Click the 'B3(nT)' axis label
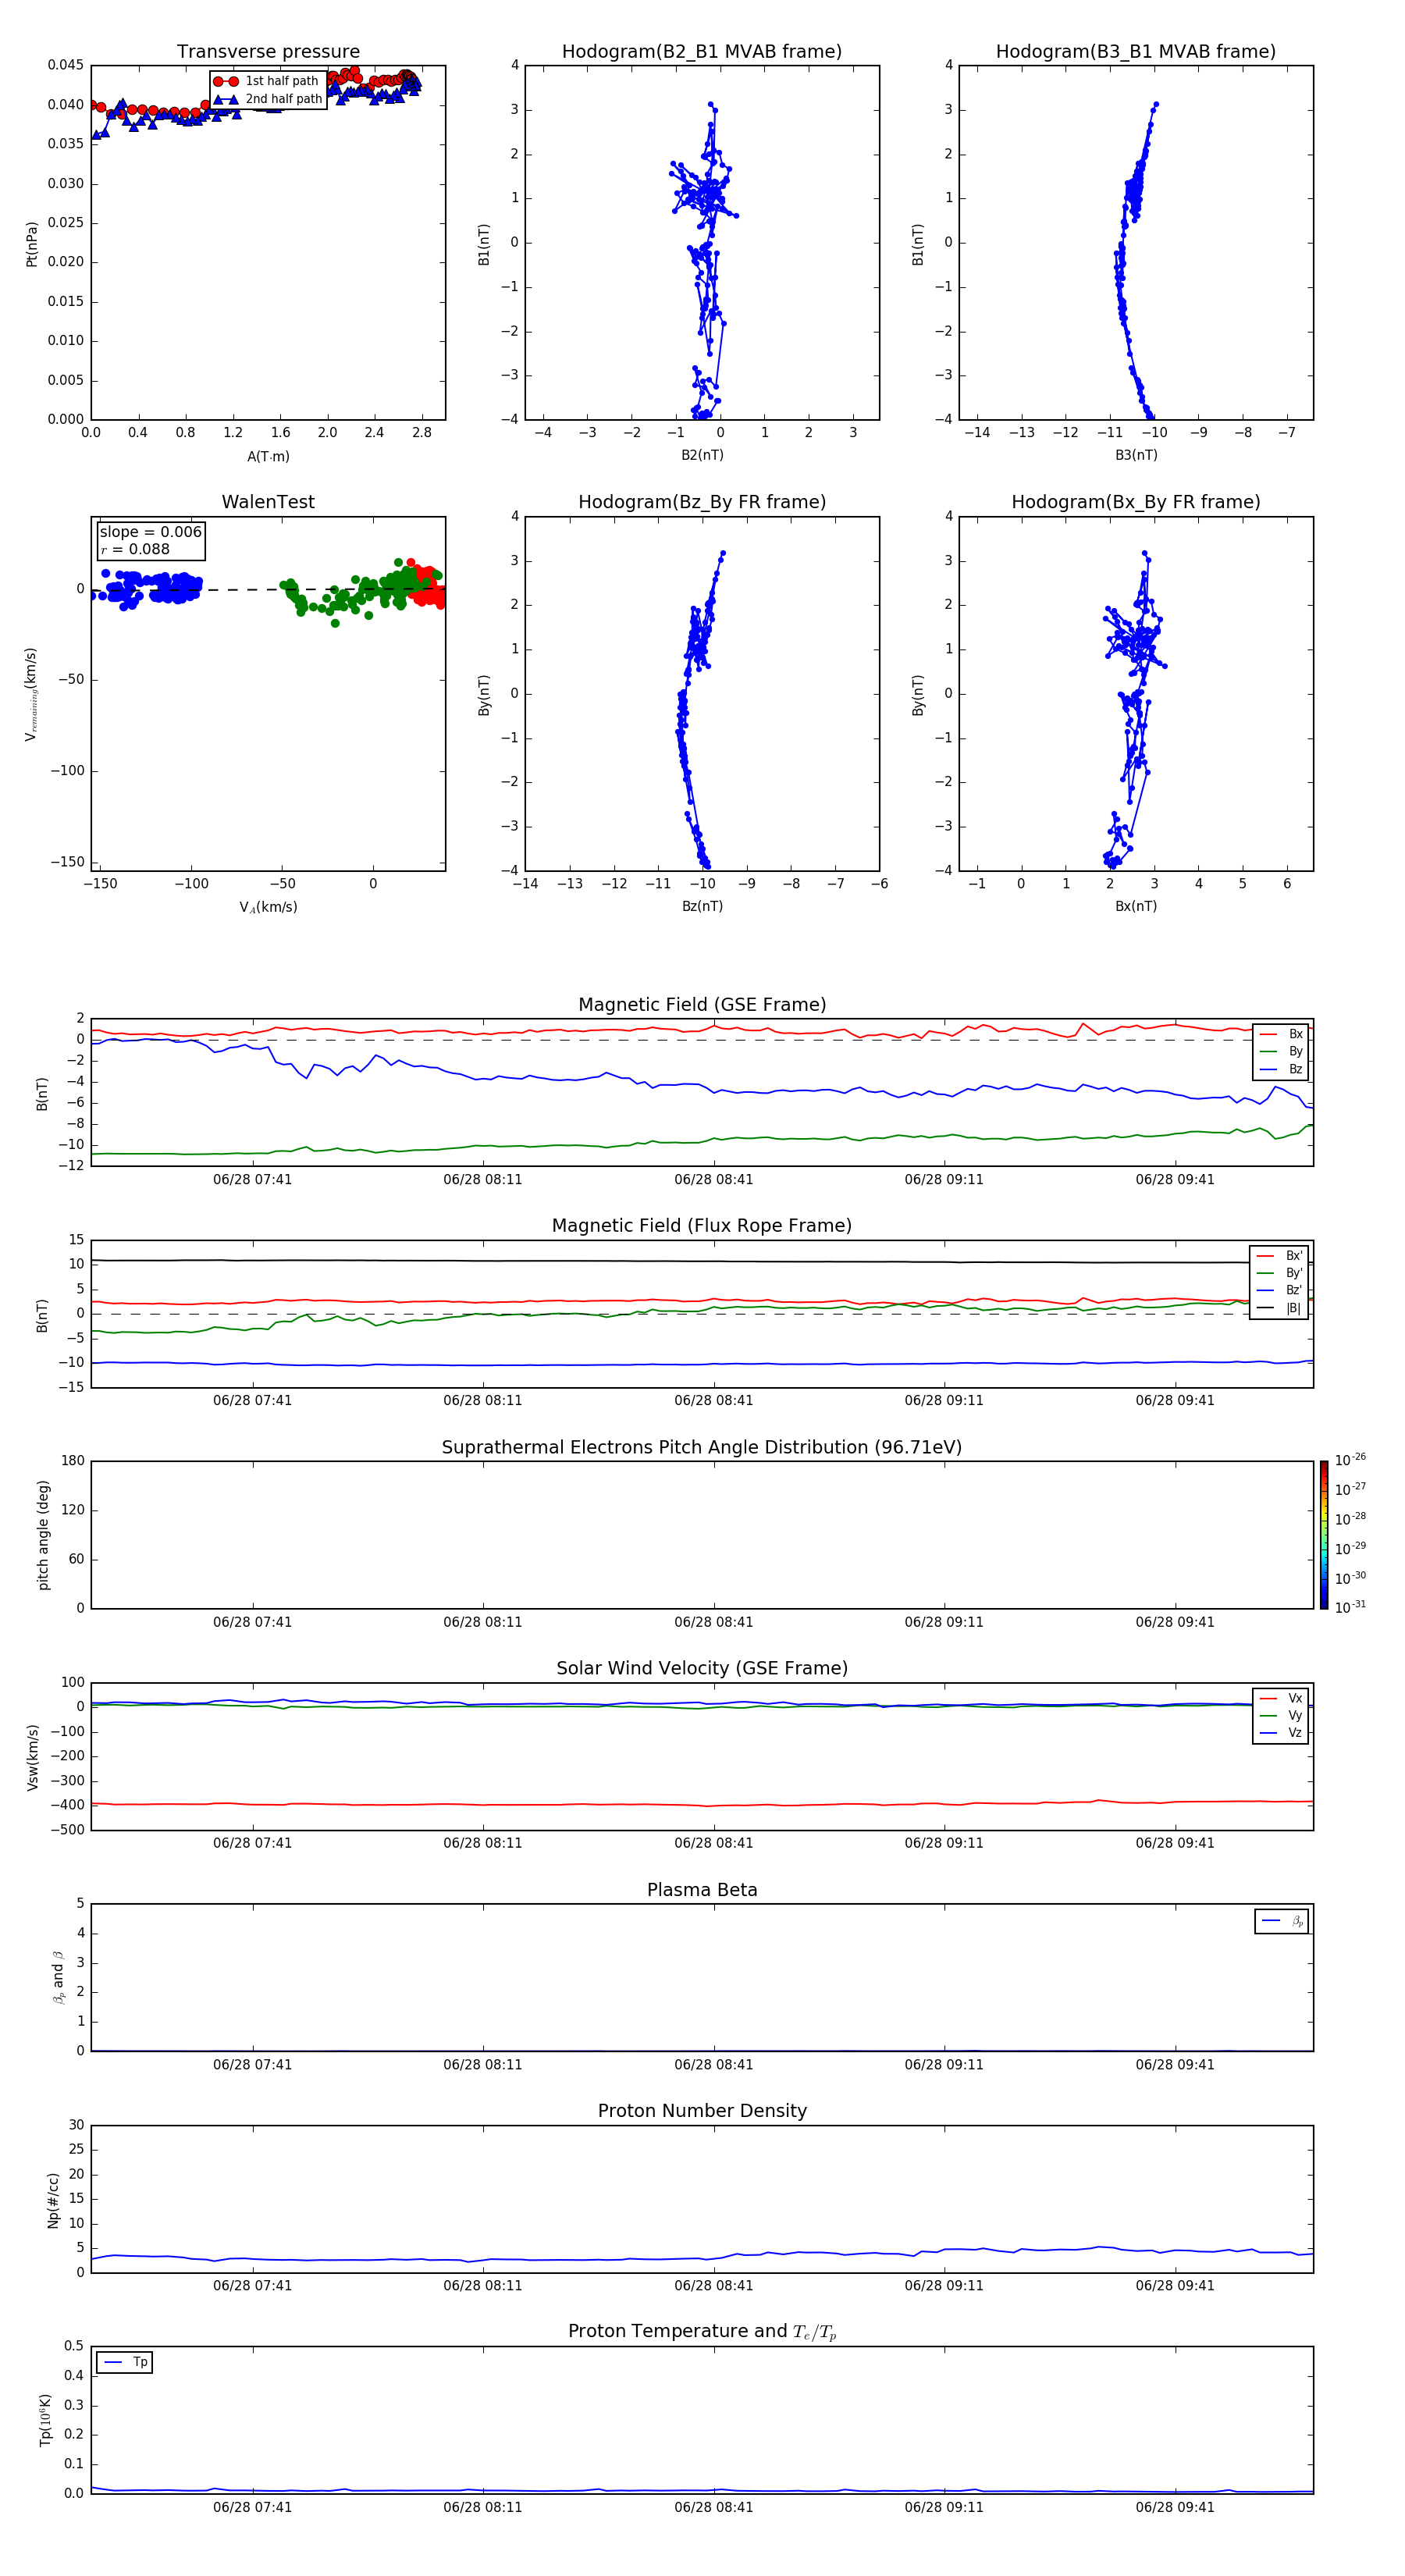1405x2576 pixels. [x=1136, y=455]
